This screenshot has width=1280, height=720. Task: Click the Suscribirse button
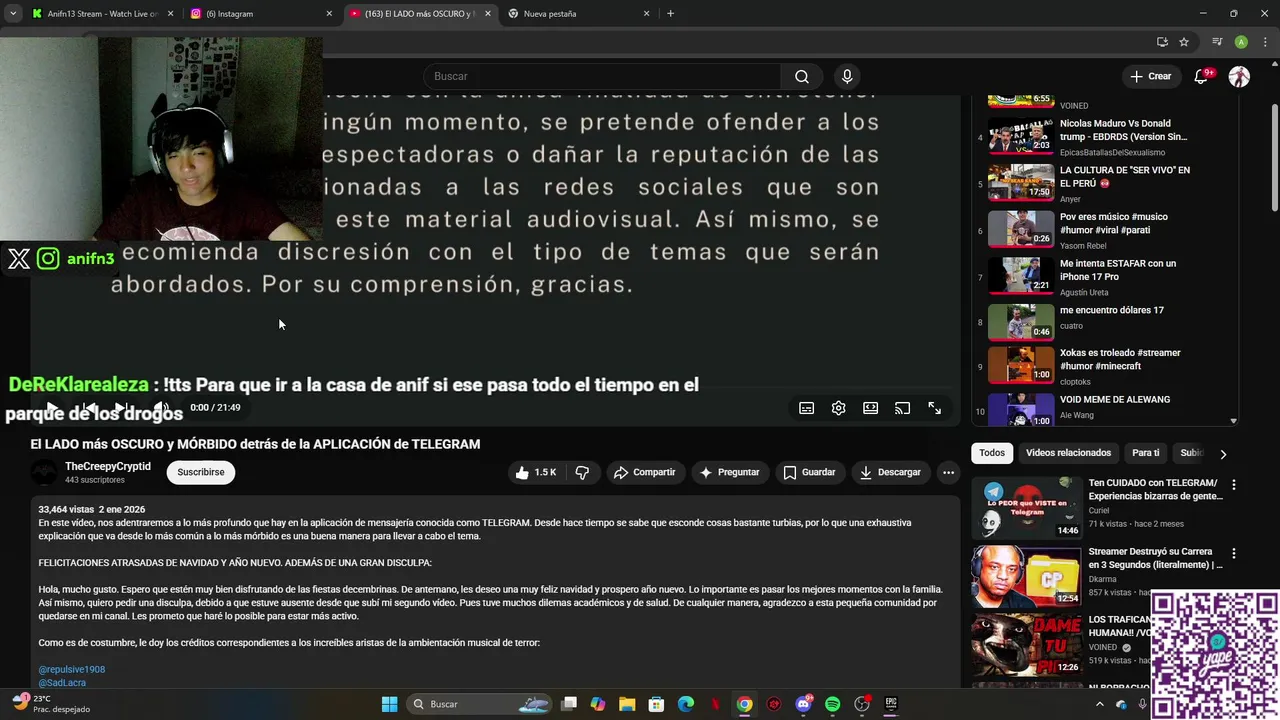pos(201,472)
